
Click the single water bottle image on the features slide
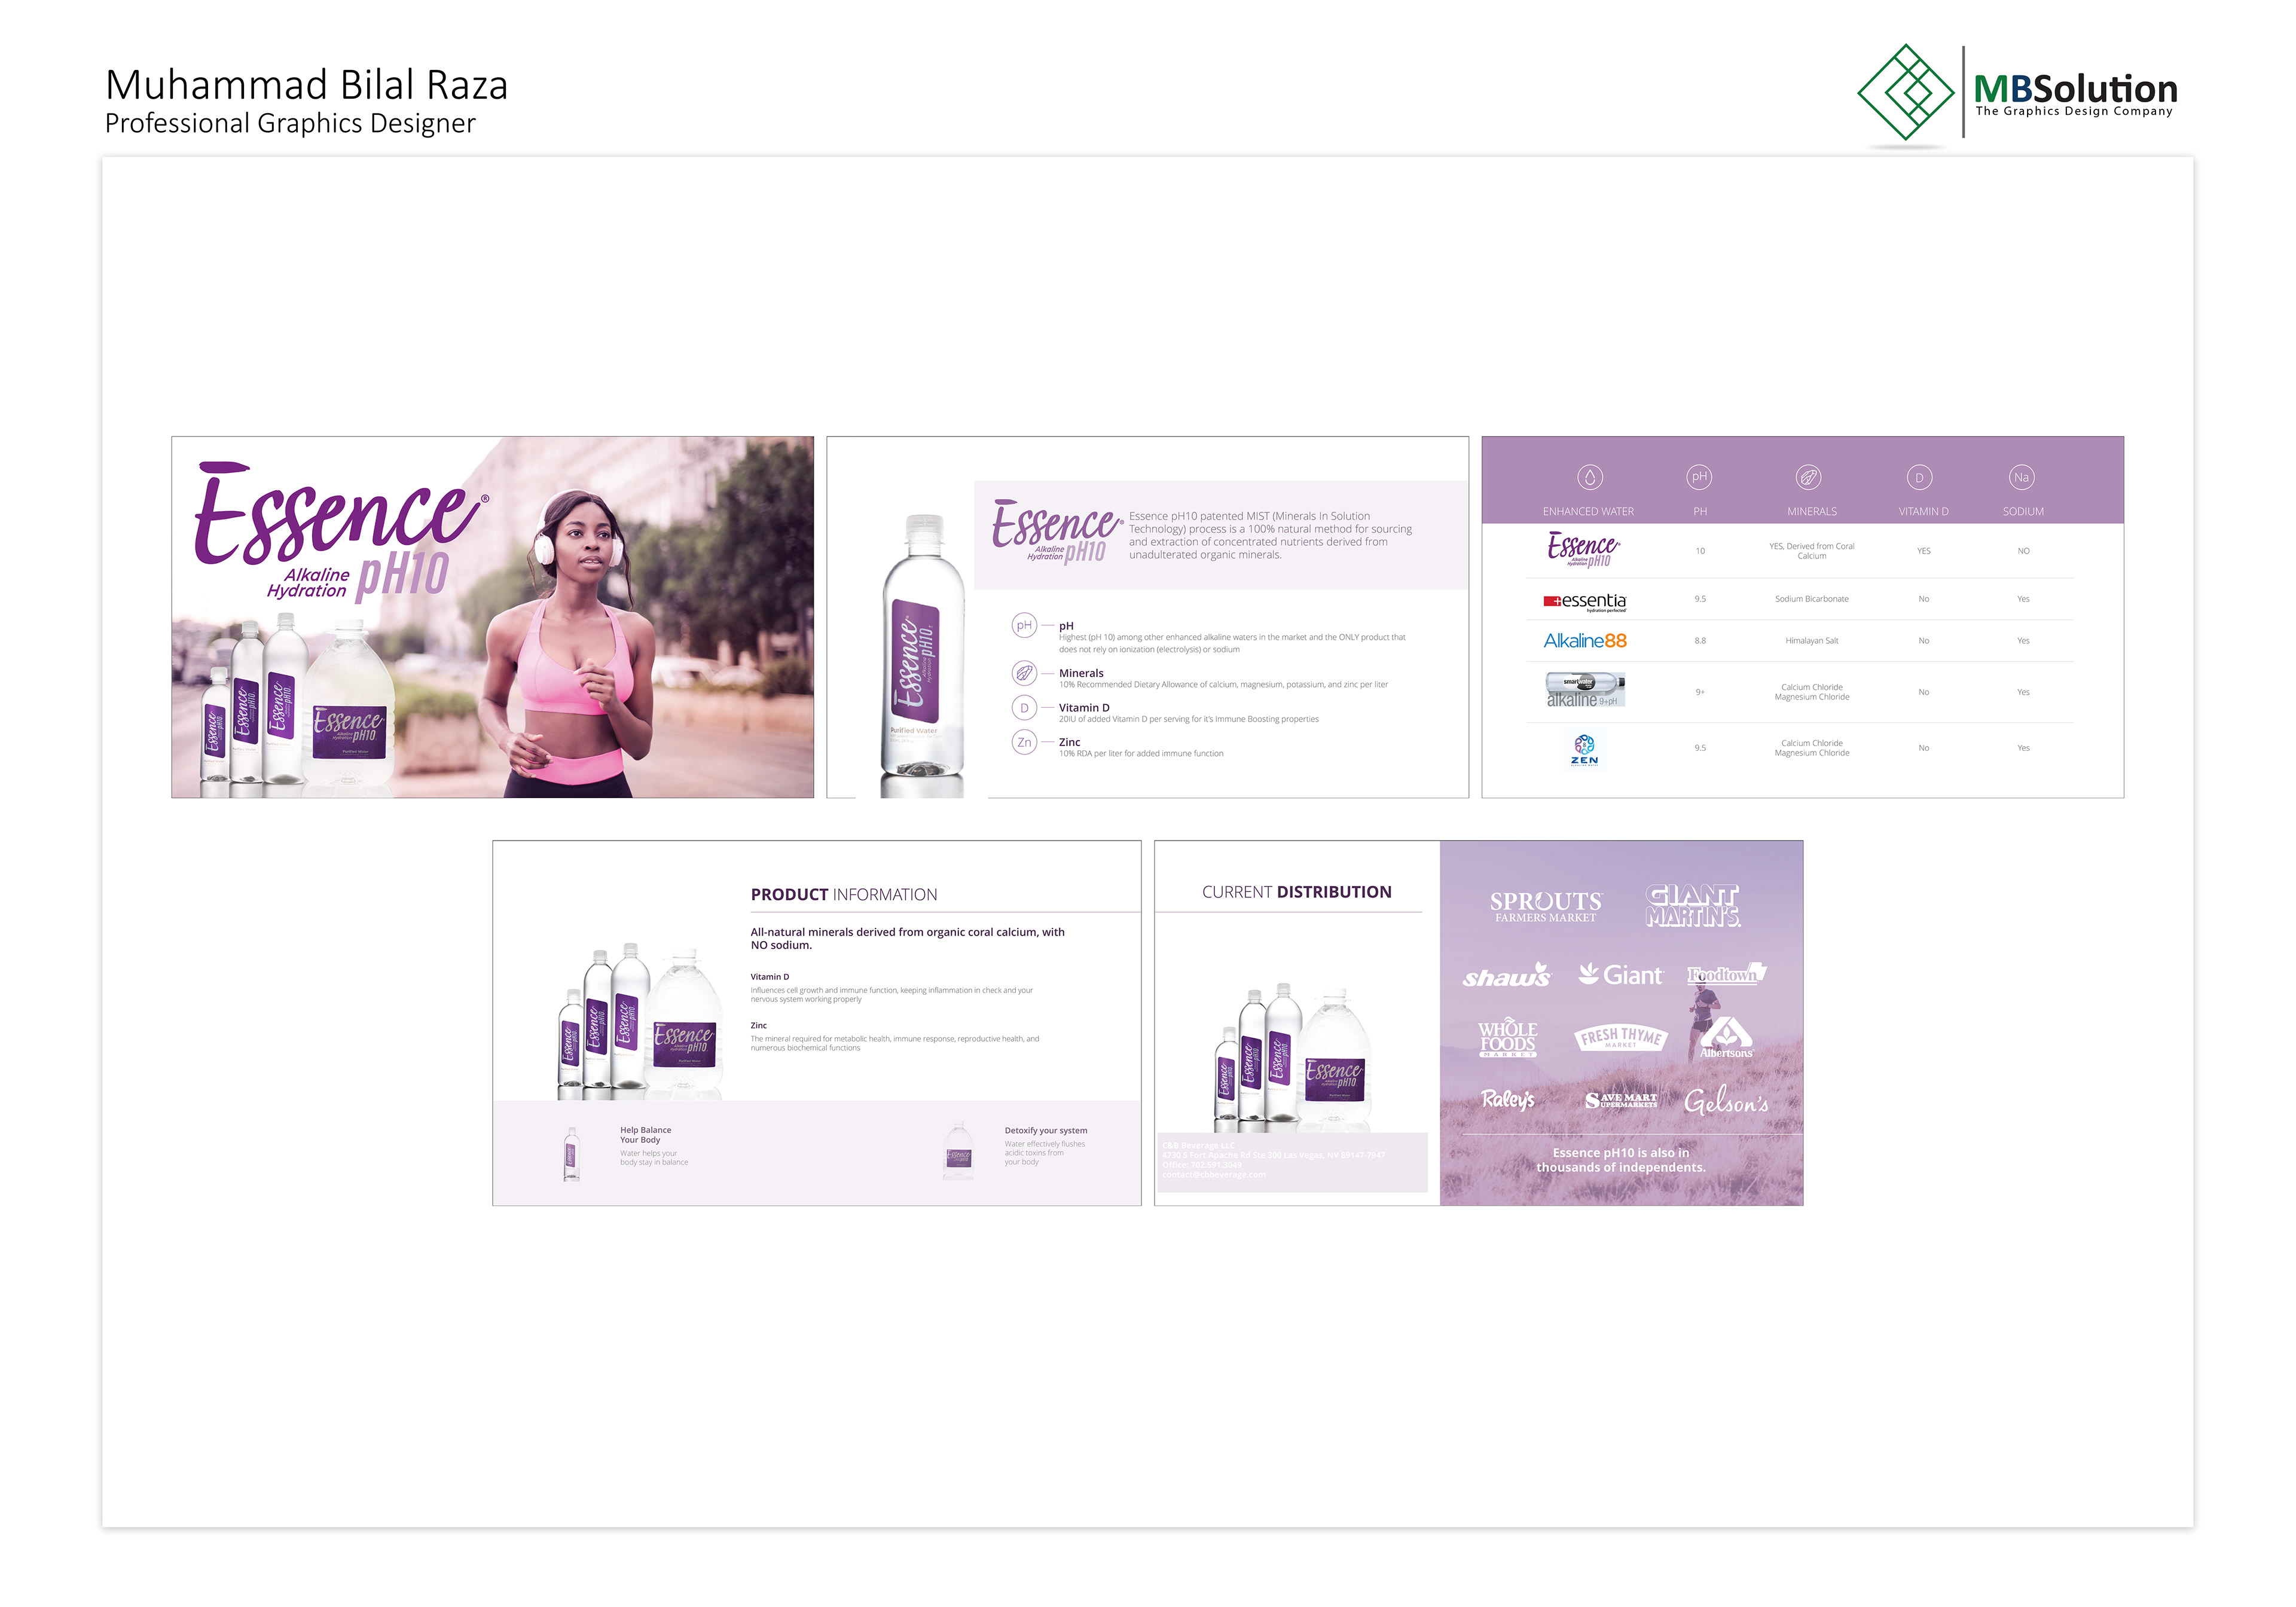coord(922,655)
